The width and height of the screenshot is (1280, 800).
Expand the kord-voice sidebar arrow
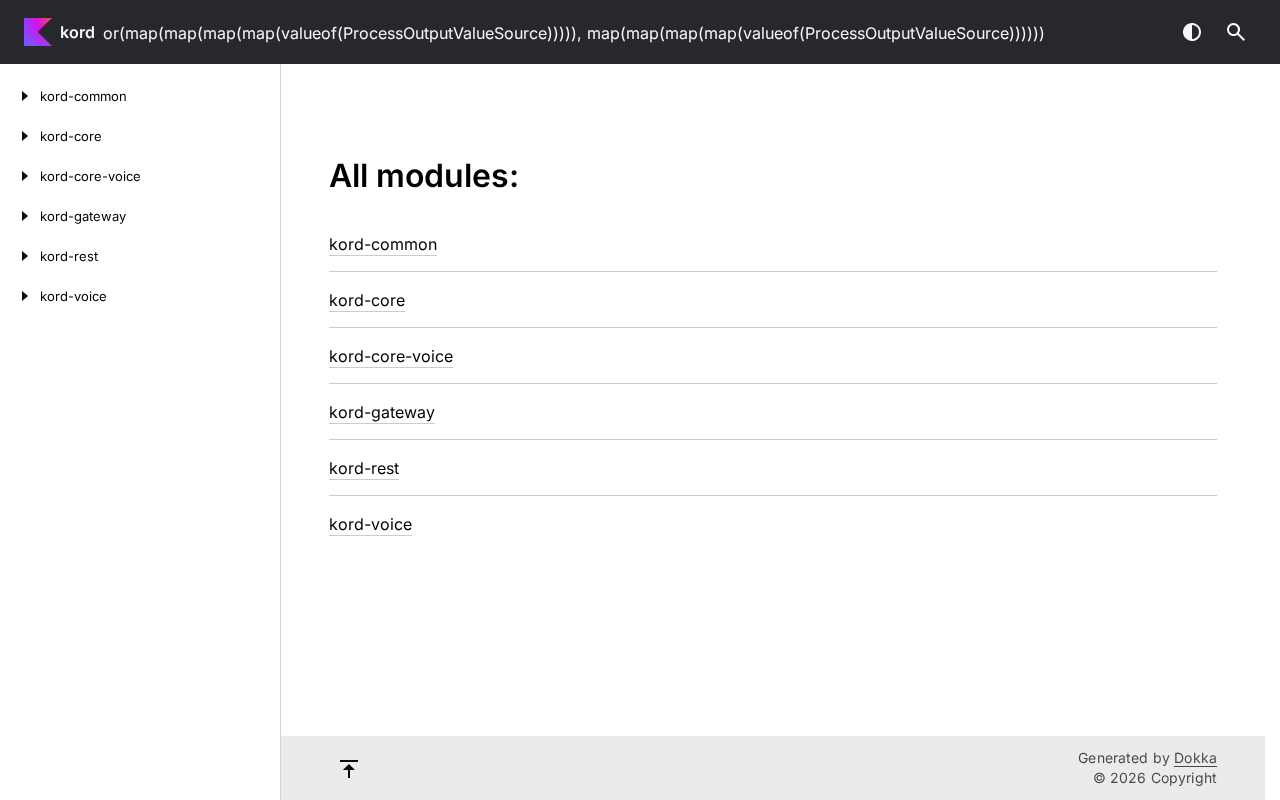click(x=25, y=296)
